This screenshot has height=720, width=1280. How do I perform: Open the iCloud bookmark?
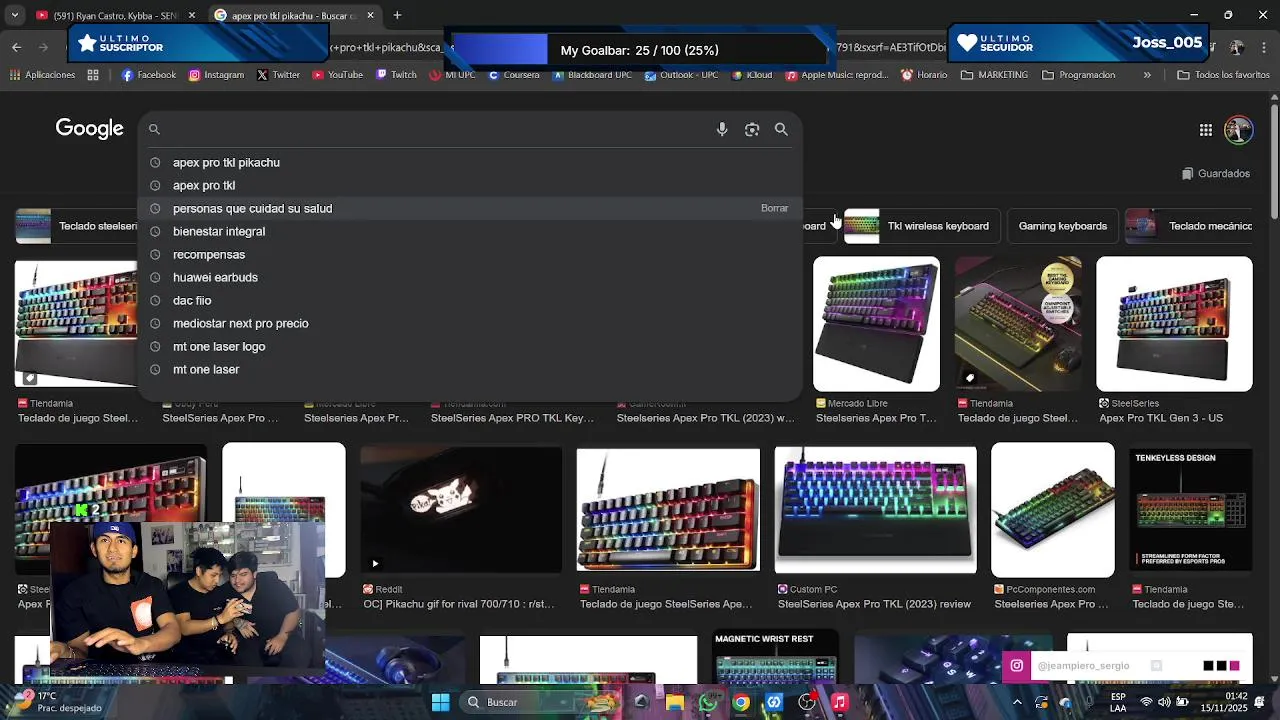pyautogui.click(x=751, y=75)
